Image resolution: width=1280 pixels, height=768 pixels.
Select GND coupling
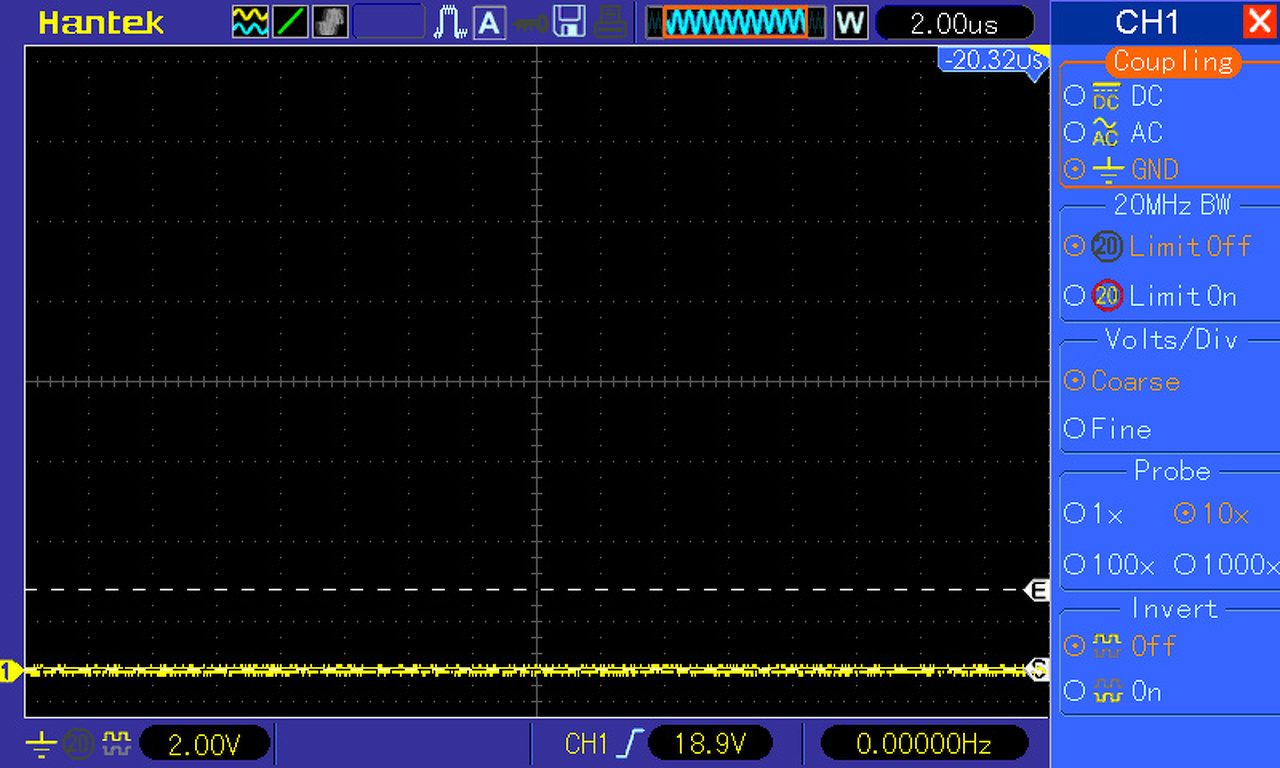(1121, 169)
